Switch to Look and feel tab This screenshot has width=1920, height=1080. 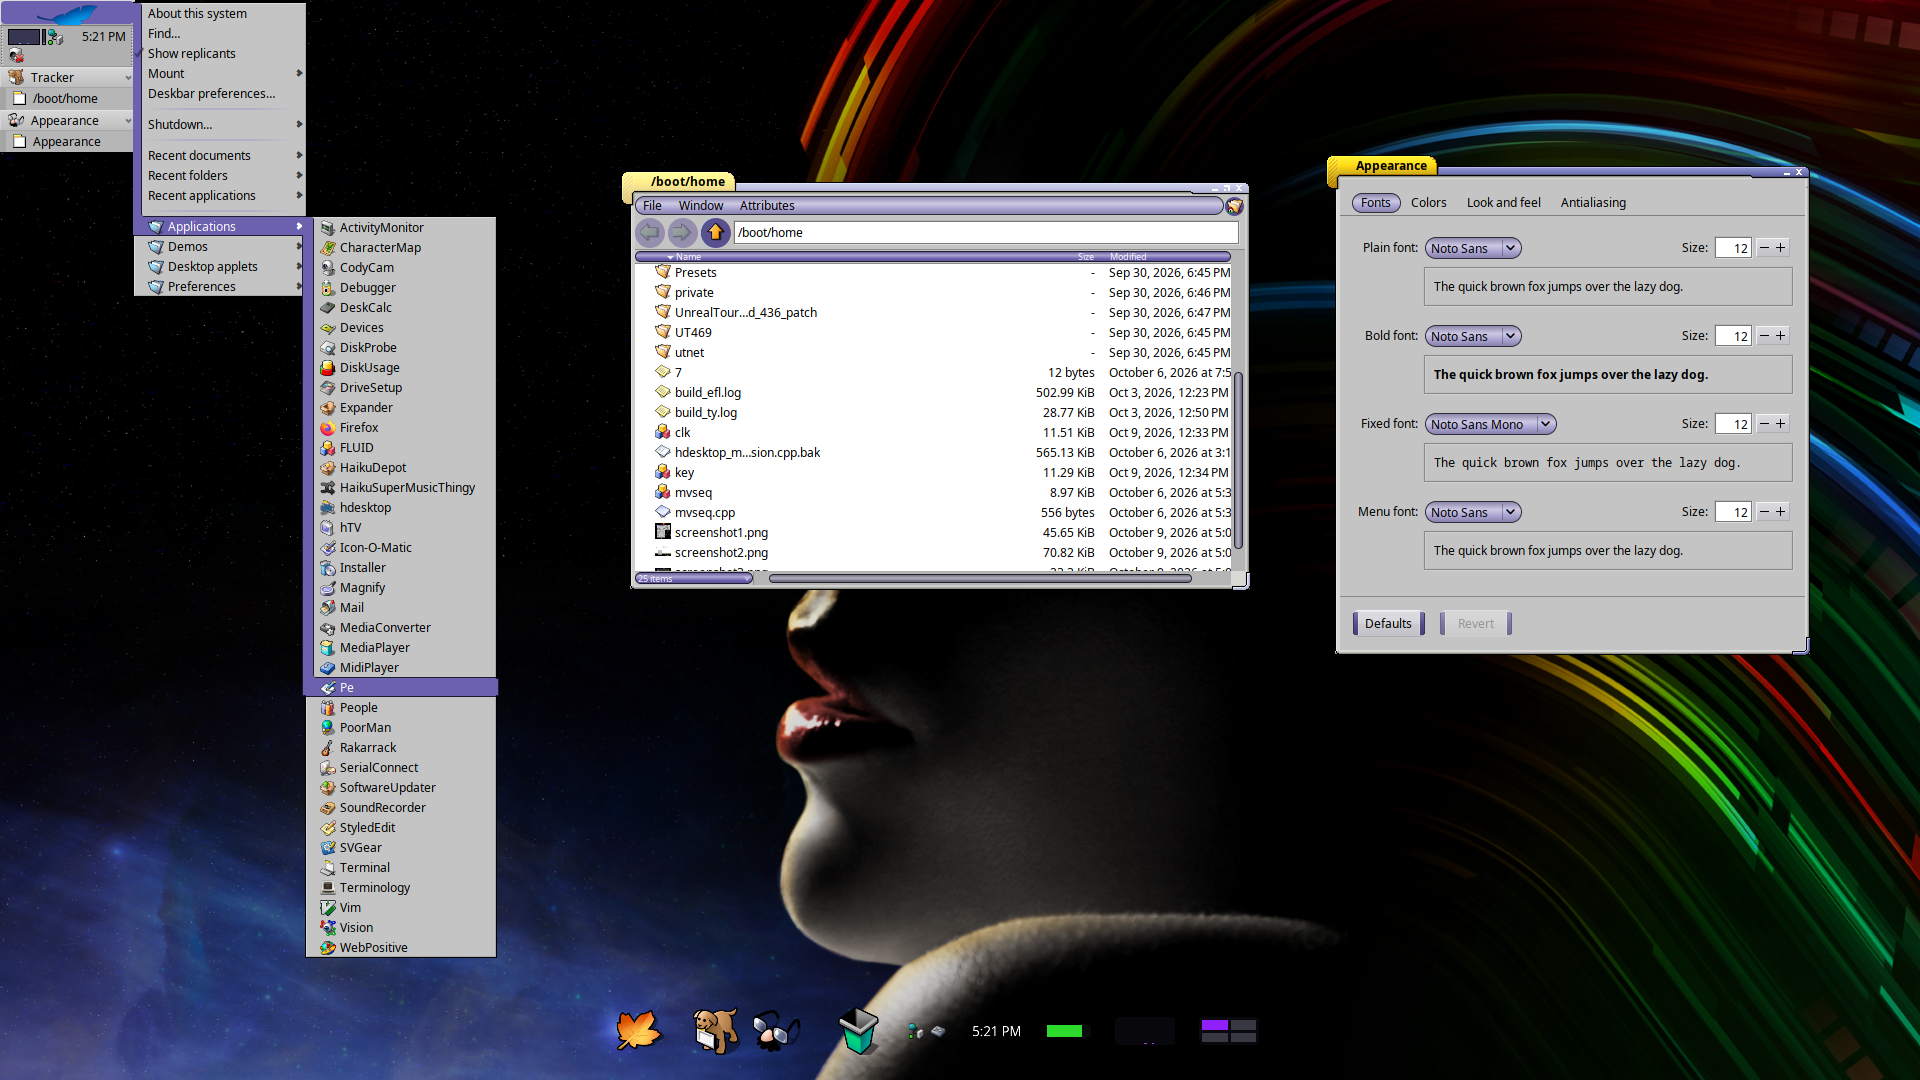tap(1503, 202)
